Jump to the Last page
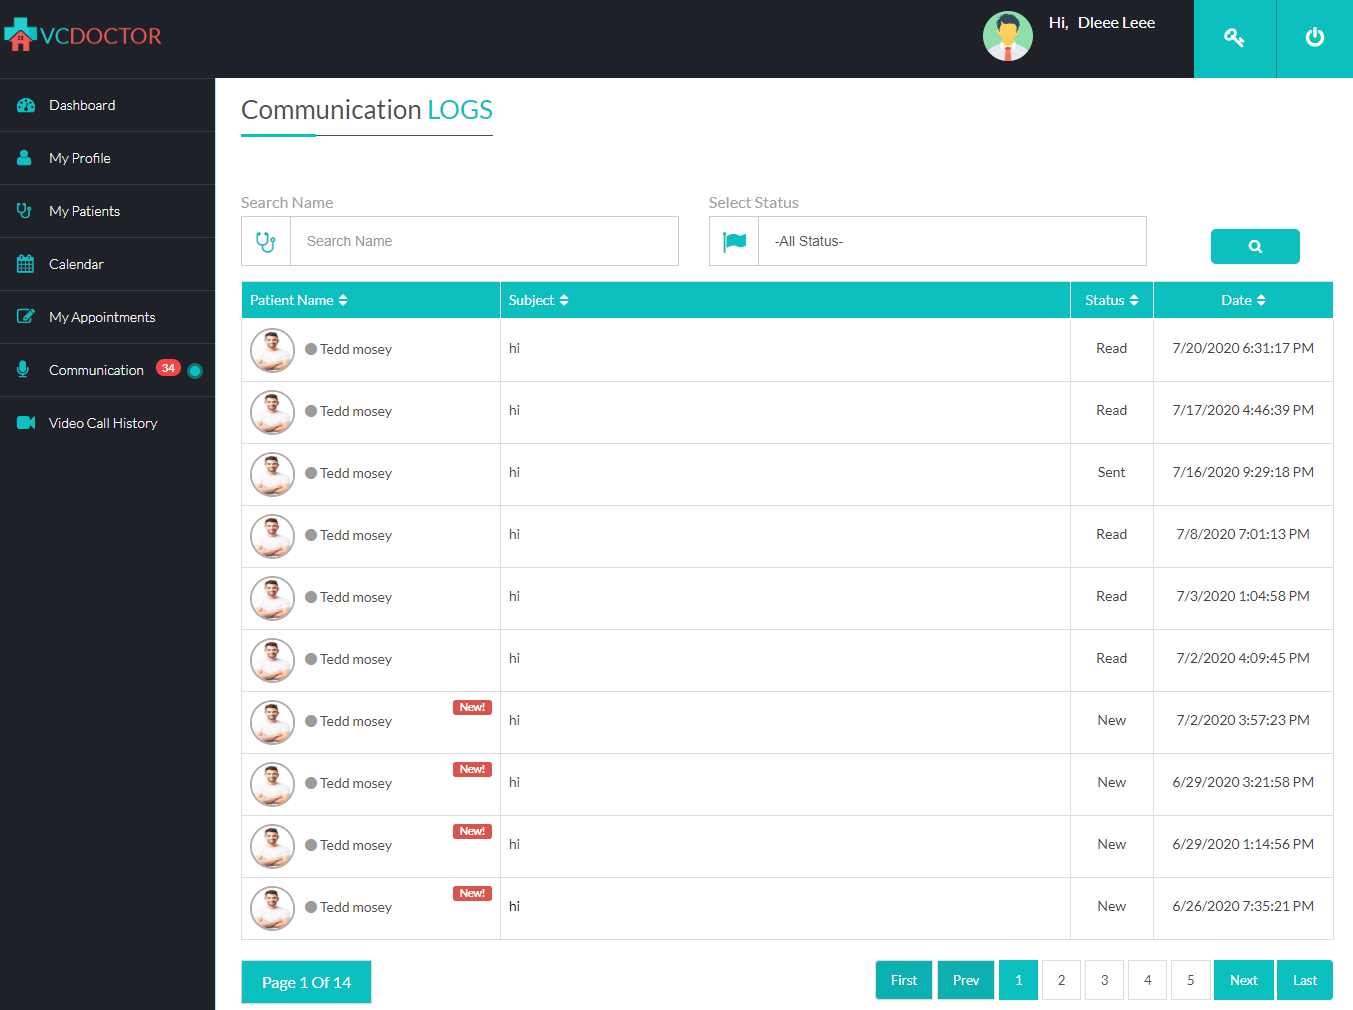Image resolution: width=1353 pixels, height=1010 pixels. coord(1304,980)
